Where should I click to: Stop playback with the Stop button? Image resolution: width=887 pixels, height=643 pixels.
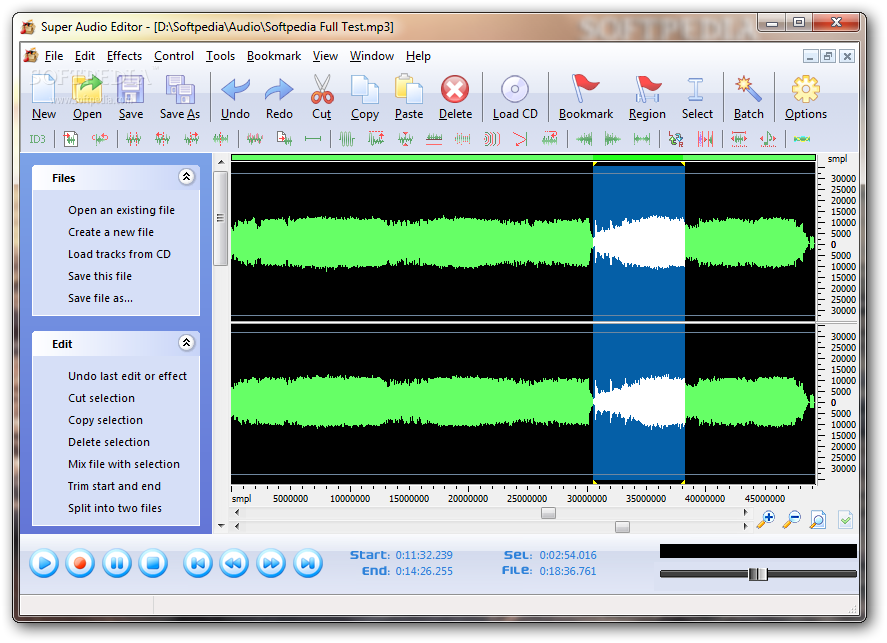point(153,563)
